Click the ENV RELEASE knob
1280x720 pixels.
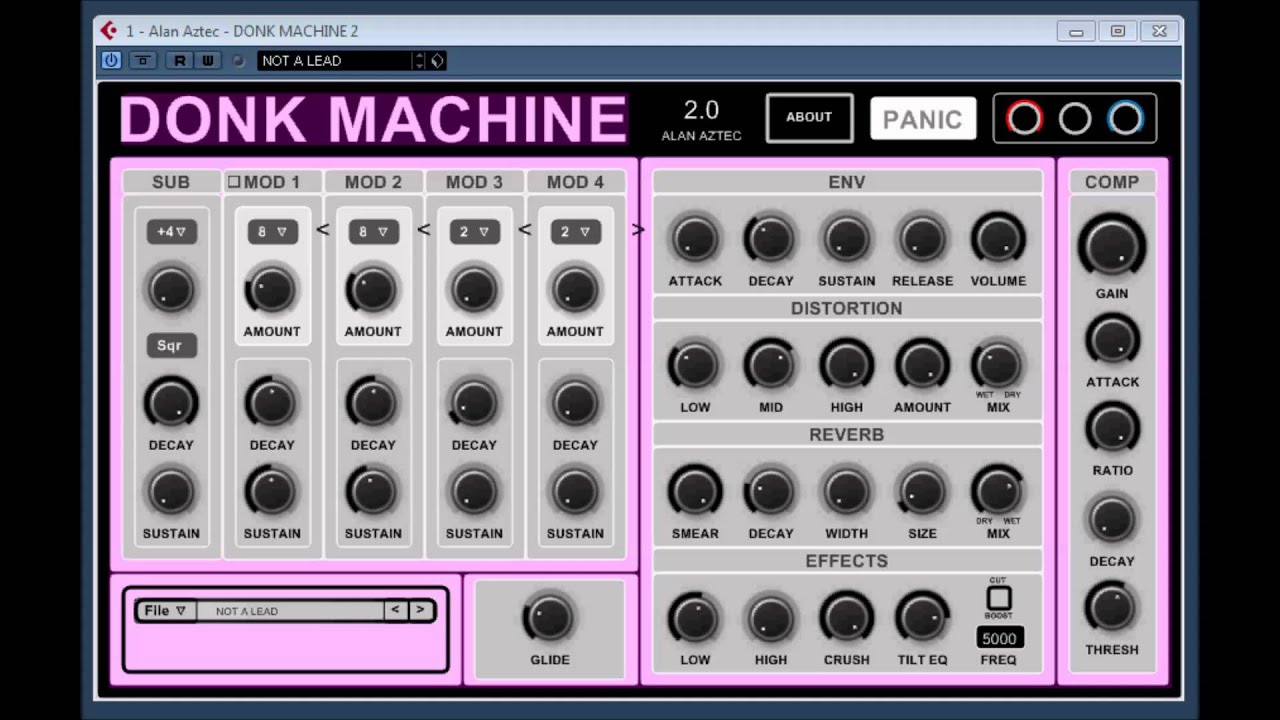click(x=922, y=239)
